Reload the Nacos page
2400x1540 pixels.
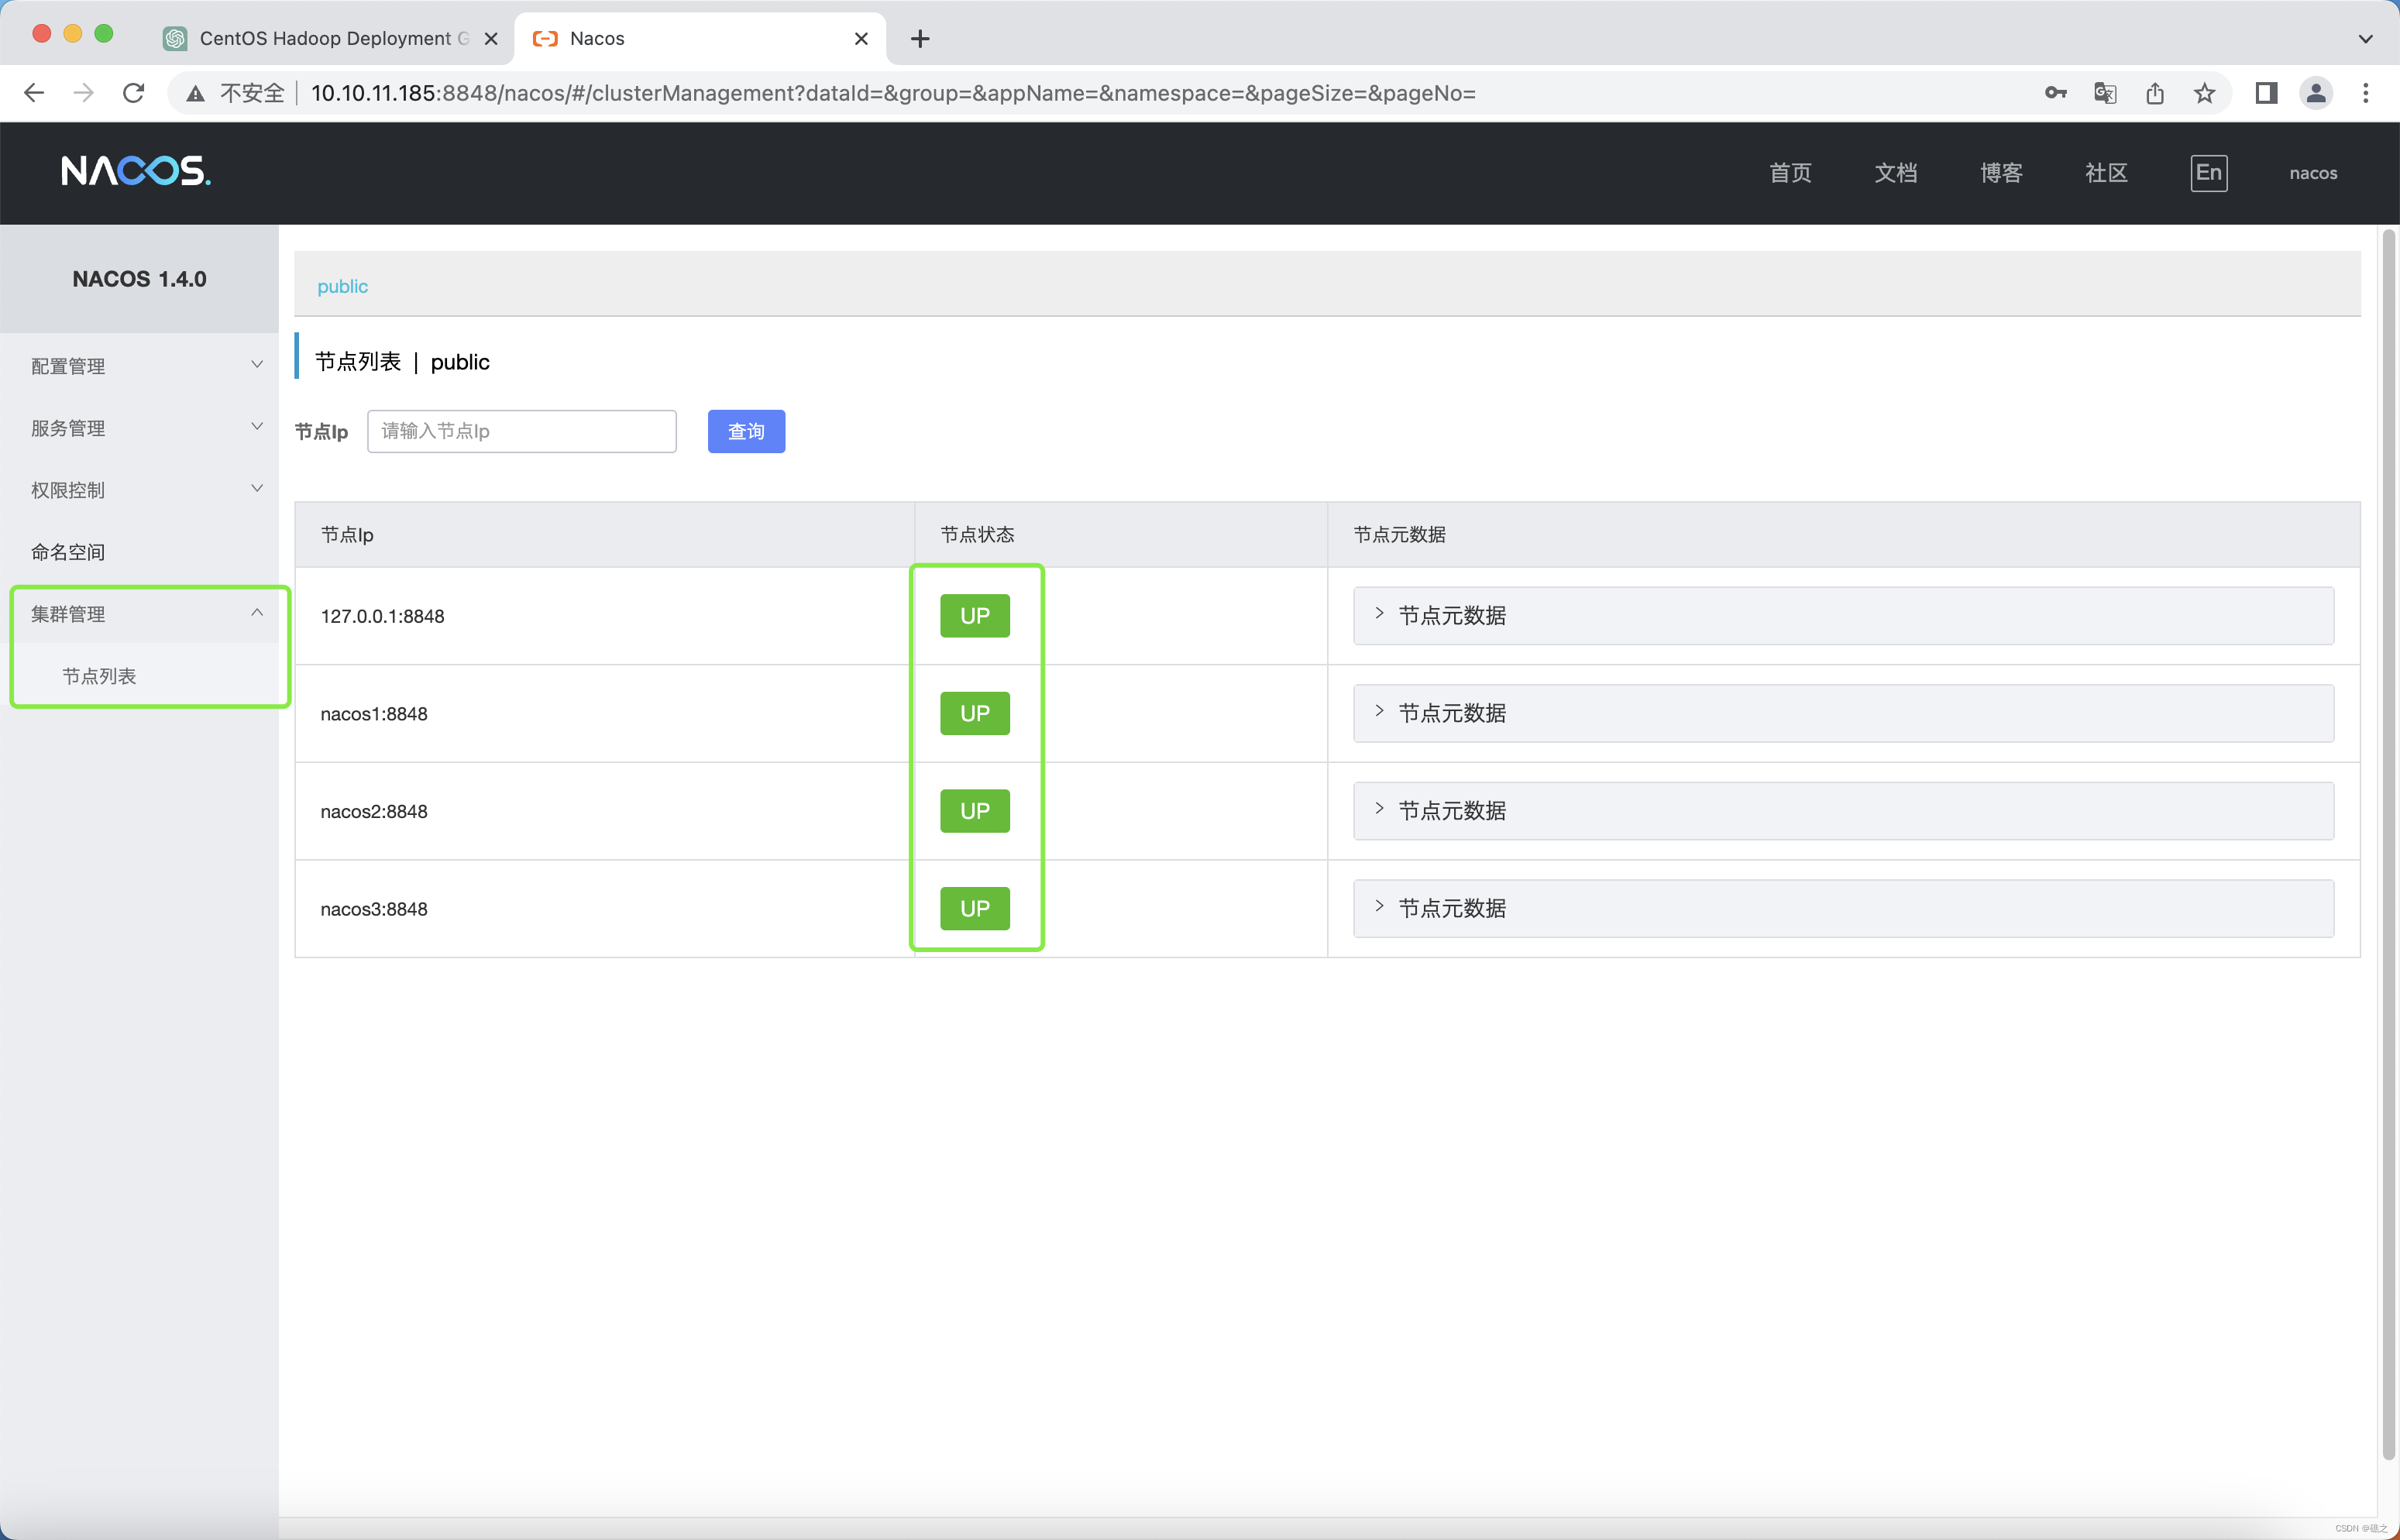tap(133, 93)
